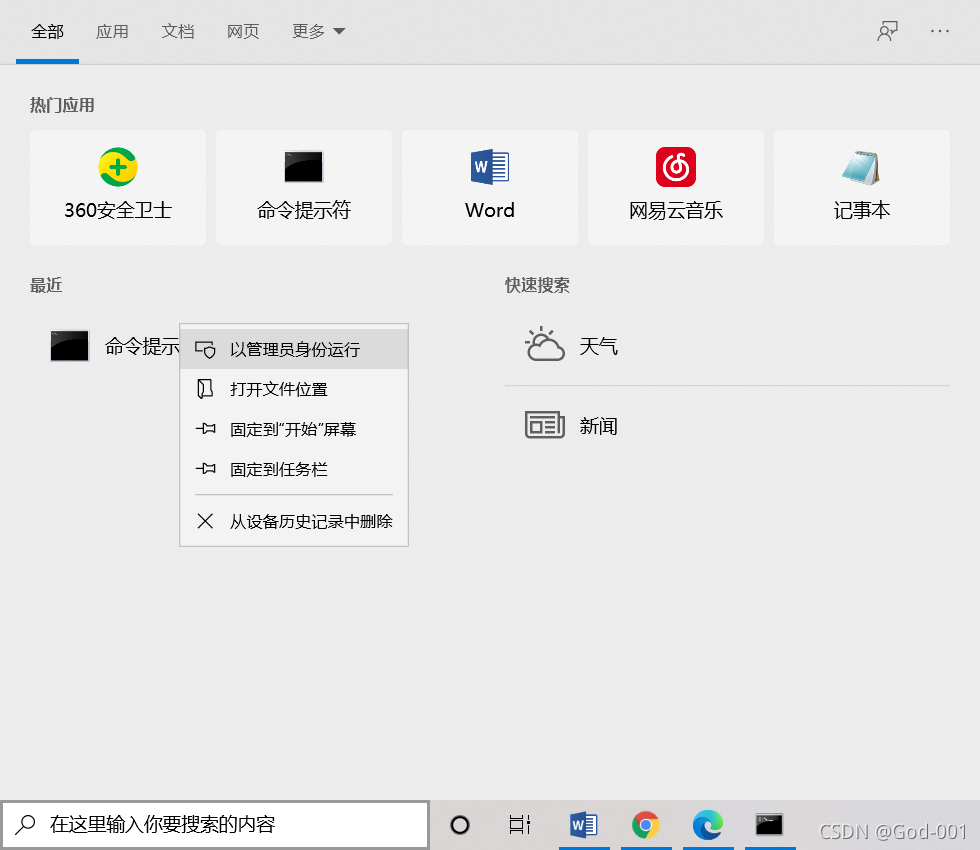980x850 pixels.
Task: Open the three-dots options menu
Action: (x=939, y=31)
